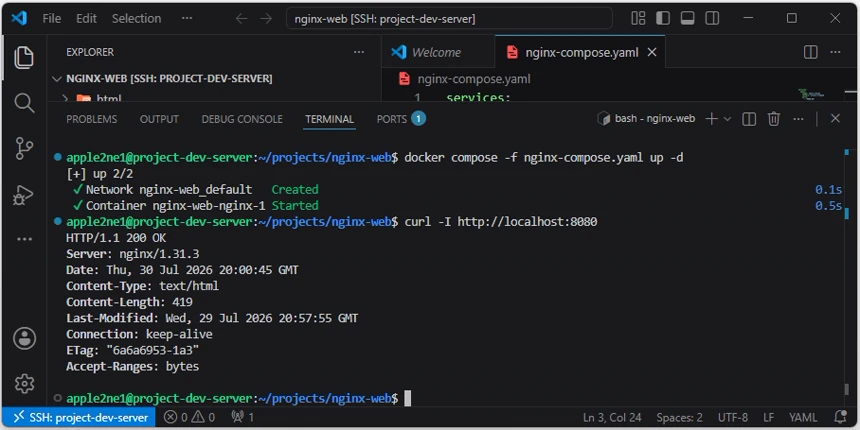
Task: Toggle the secondary side bar
Action: click(x=712, y=18)
